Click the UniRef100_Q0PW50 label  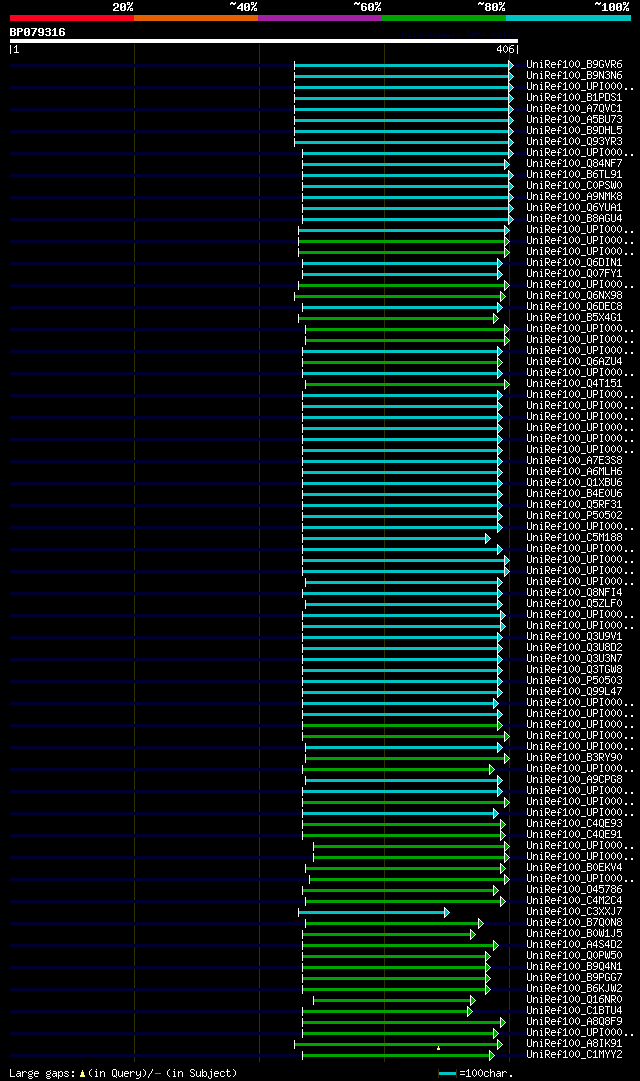click(x=574, y=956)
